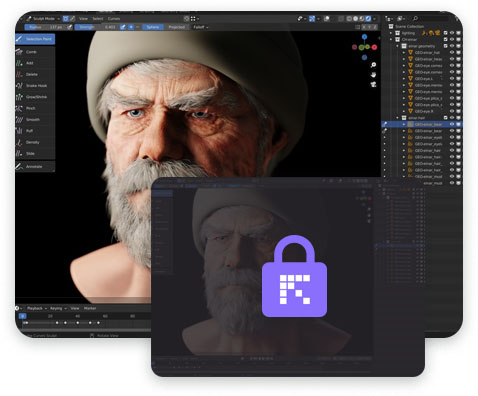This screenshot has width=478, height=396.
Task: Click the red X axis gizmo ball
Action: [x=374, y=47]
